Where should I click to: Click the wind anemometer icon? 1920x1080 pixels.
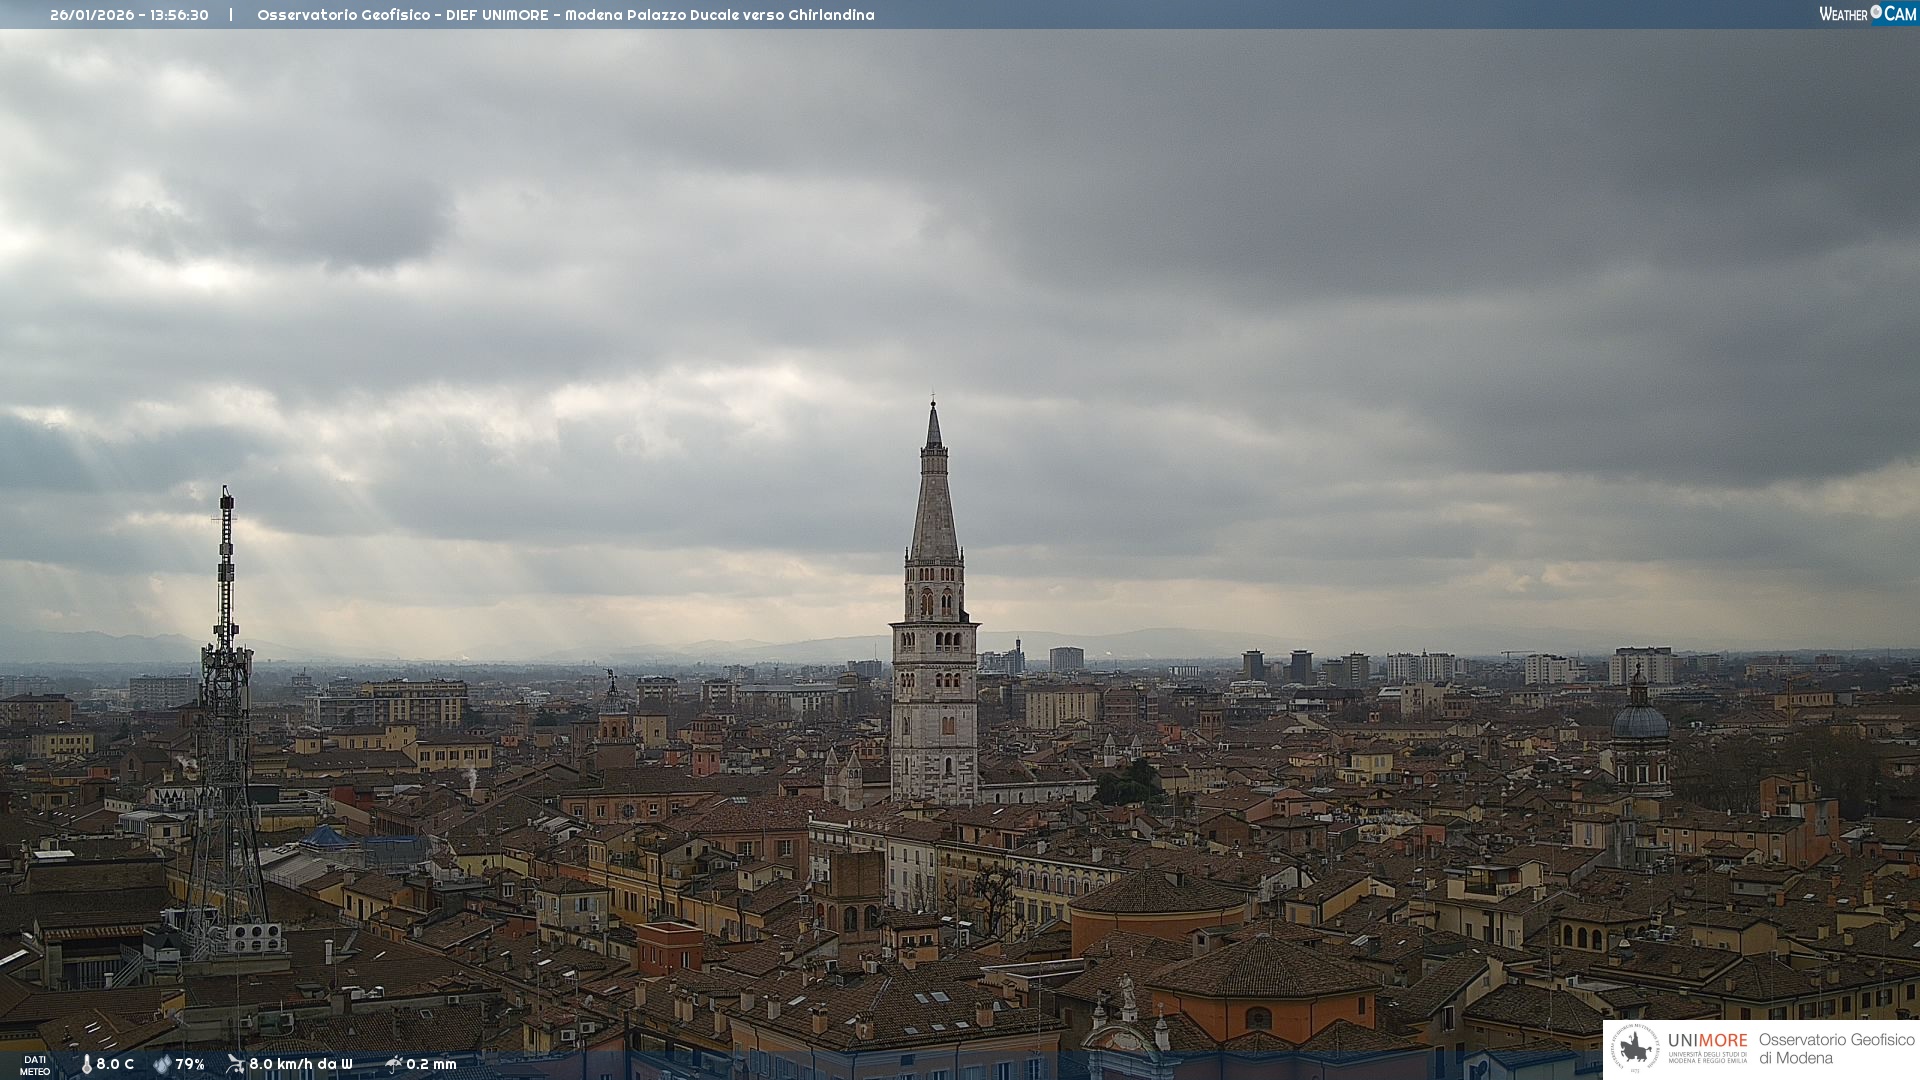(235, 1064)
